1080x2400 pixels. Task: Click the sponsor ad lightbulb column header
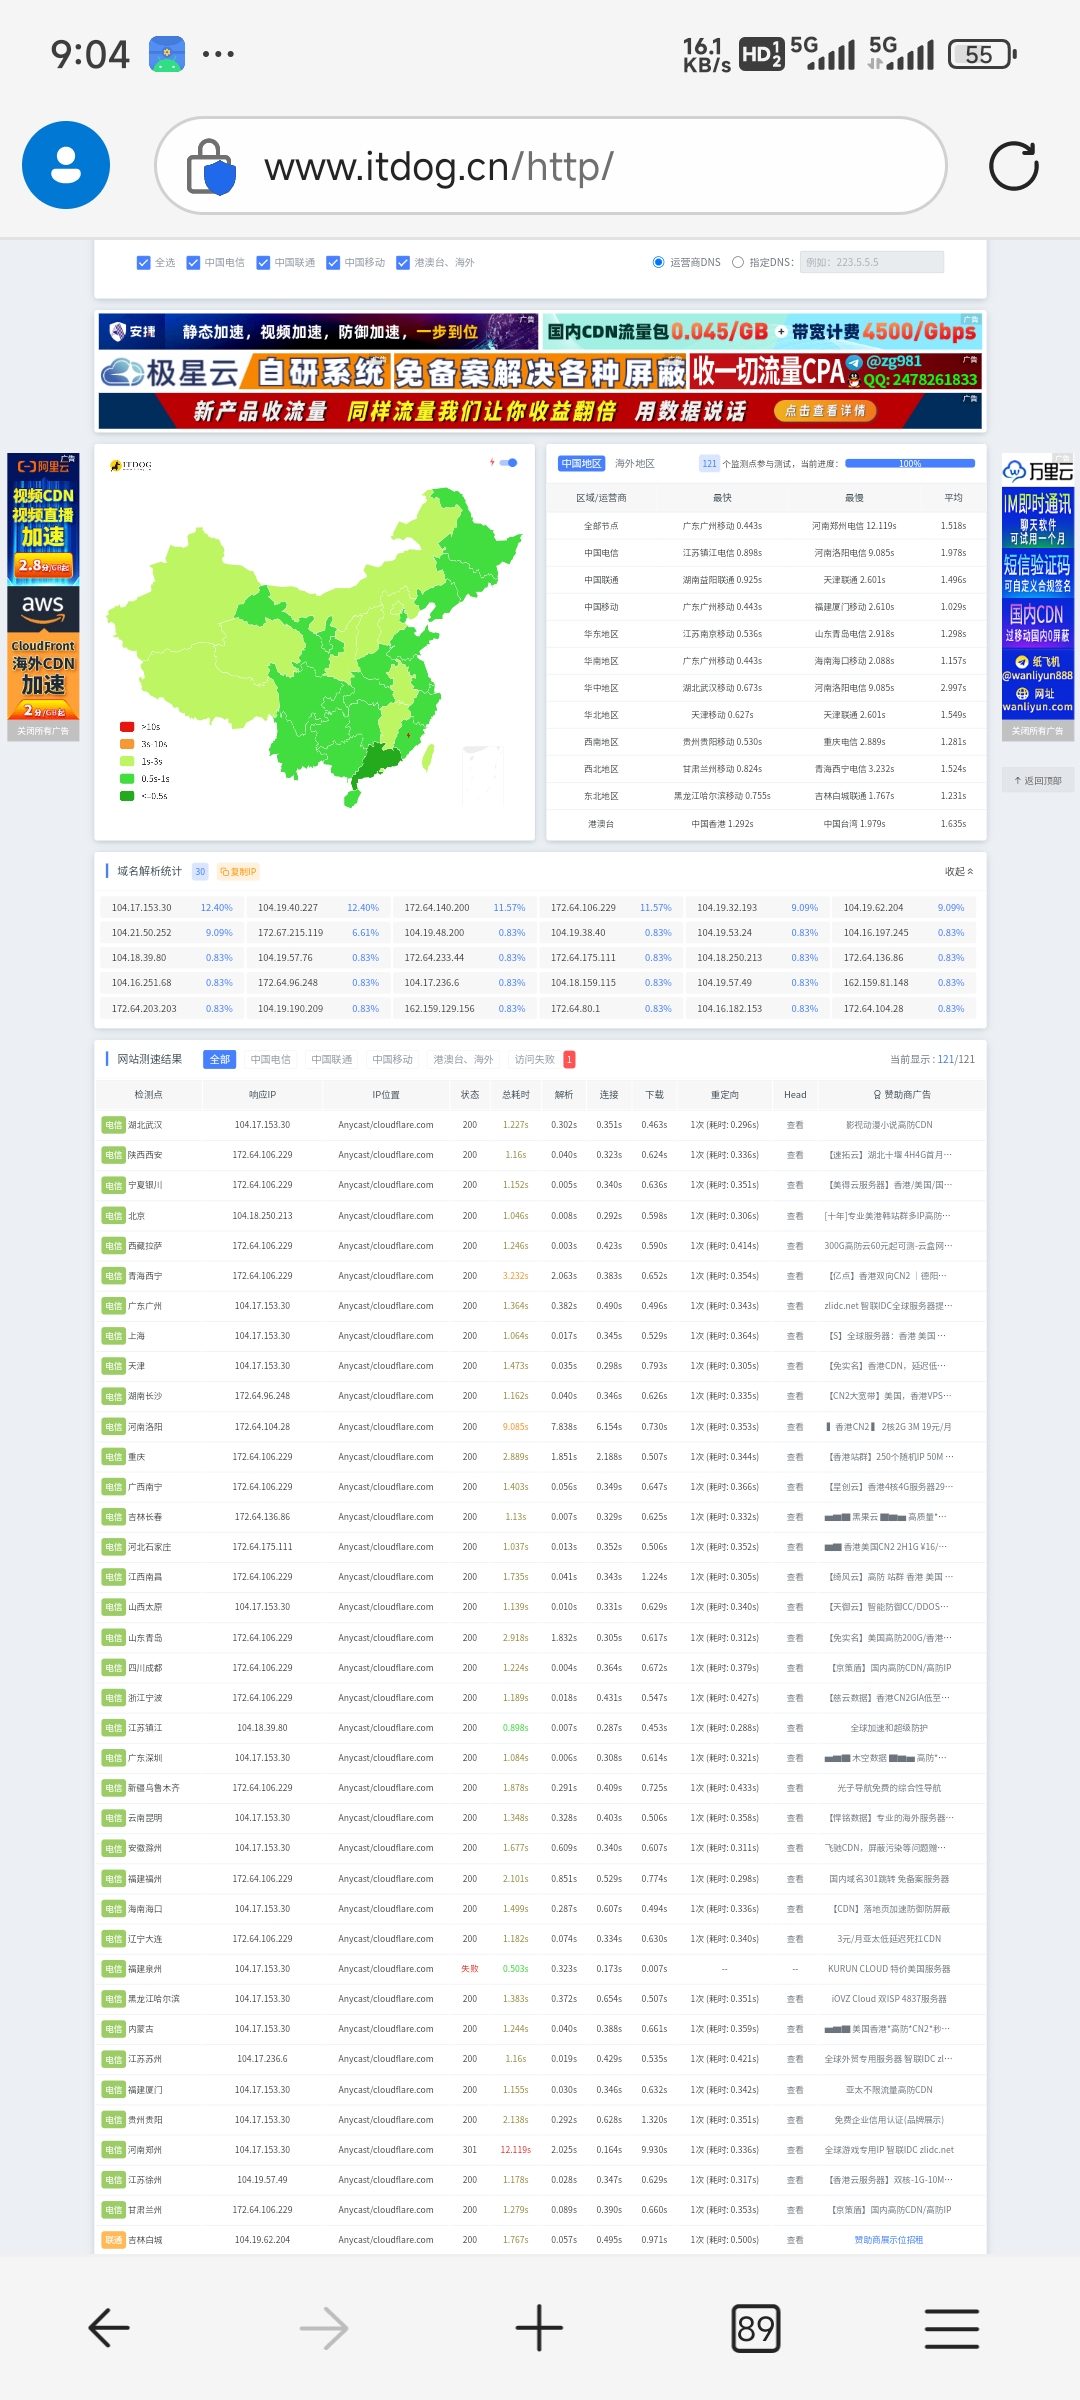pyautogui.click(x=902, y=1094)
